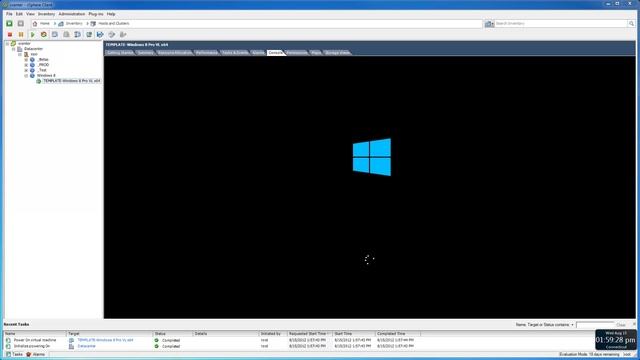Click the Inventory icon in breadcrumb

pyautogui.click(x=61, y=24)
